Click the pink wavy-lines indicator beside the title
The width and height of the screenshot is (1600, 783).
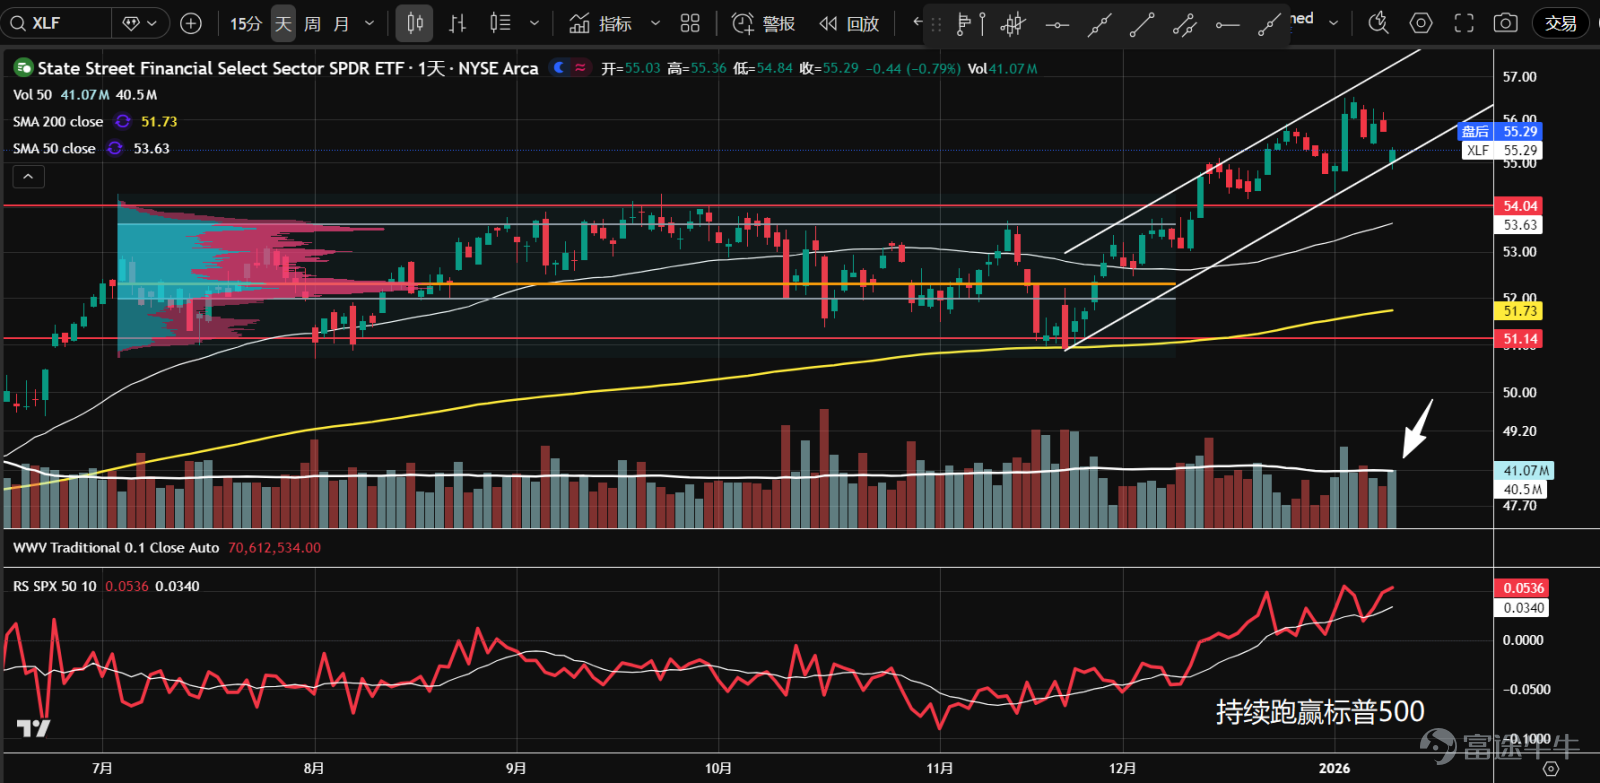tap(581, 68)
